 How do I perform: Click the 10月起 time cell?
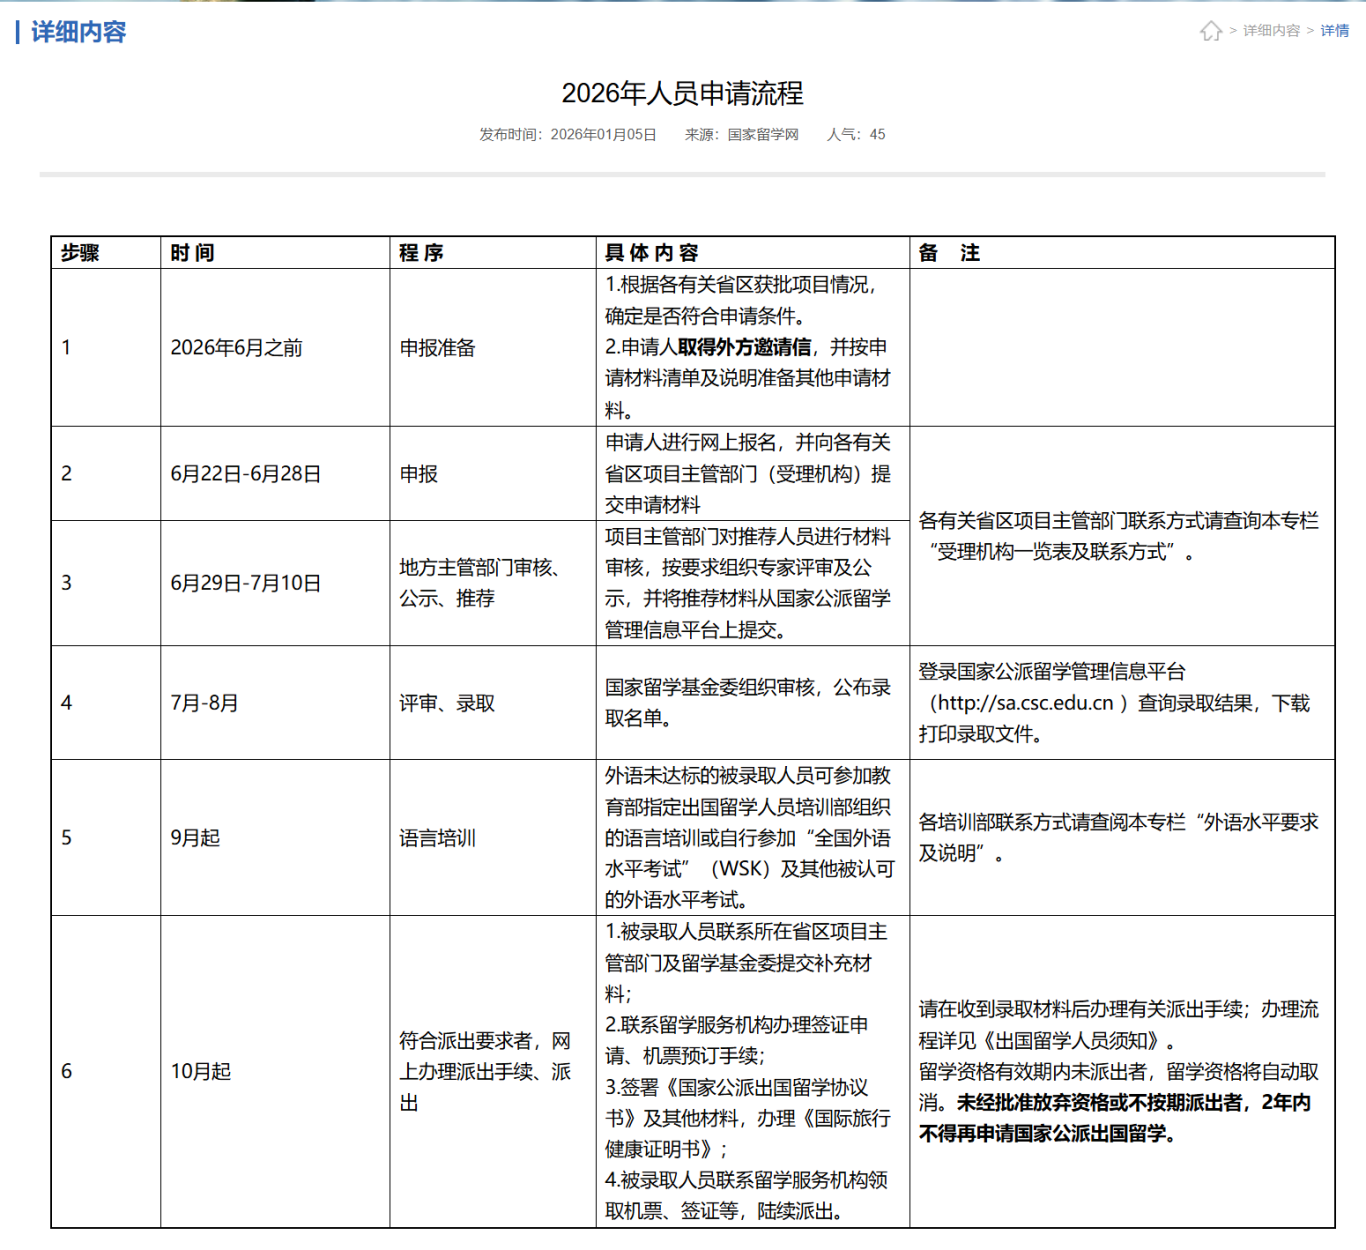pyautogui.click(x=201, y=1071)
